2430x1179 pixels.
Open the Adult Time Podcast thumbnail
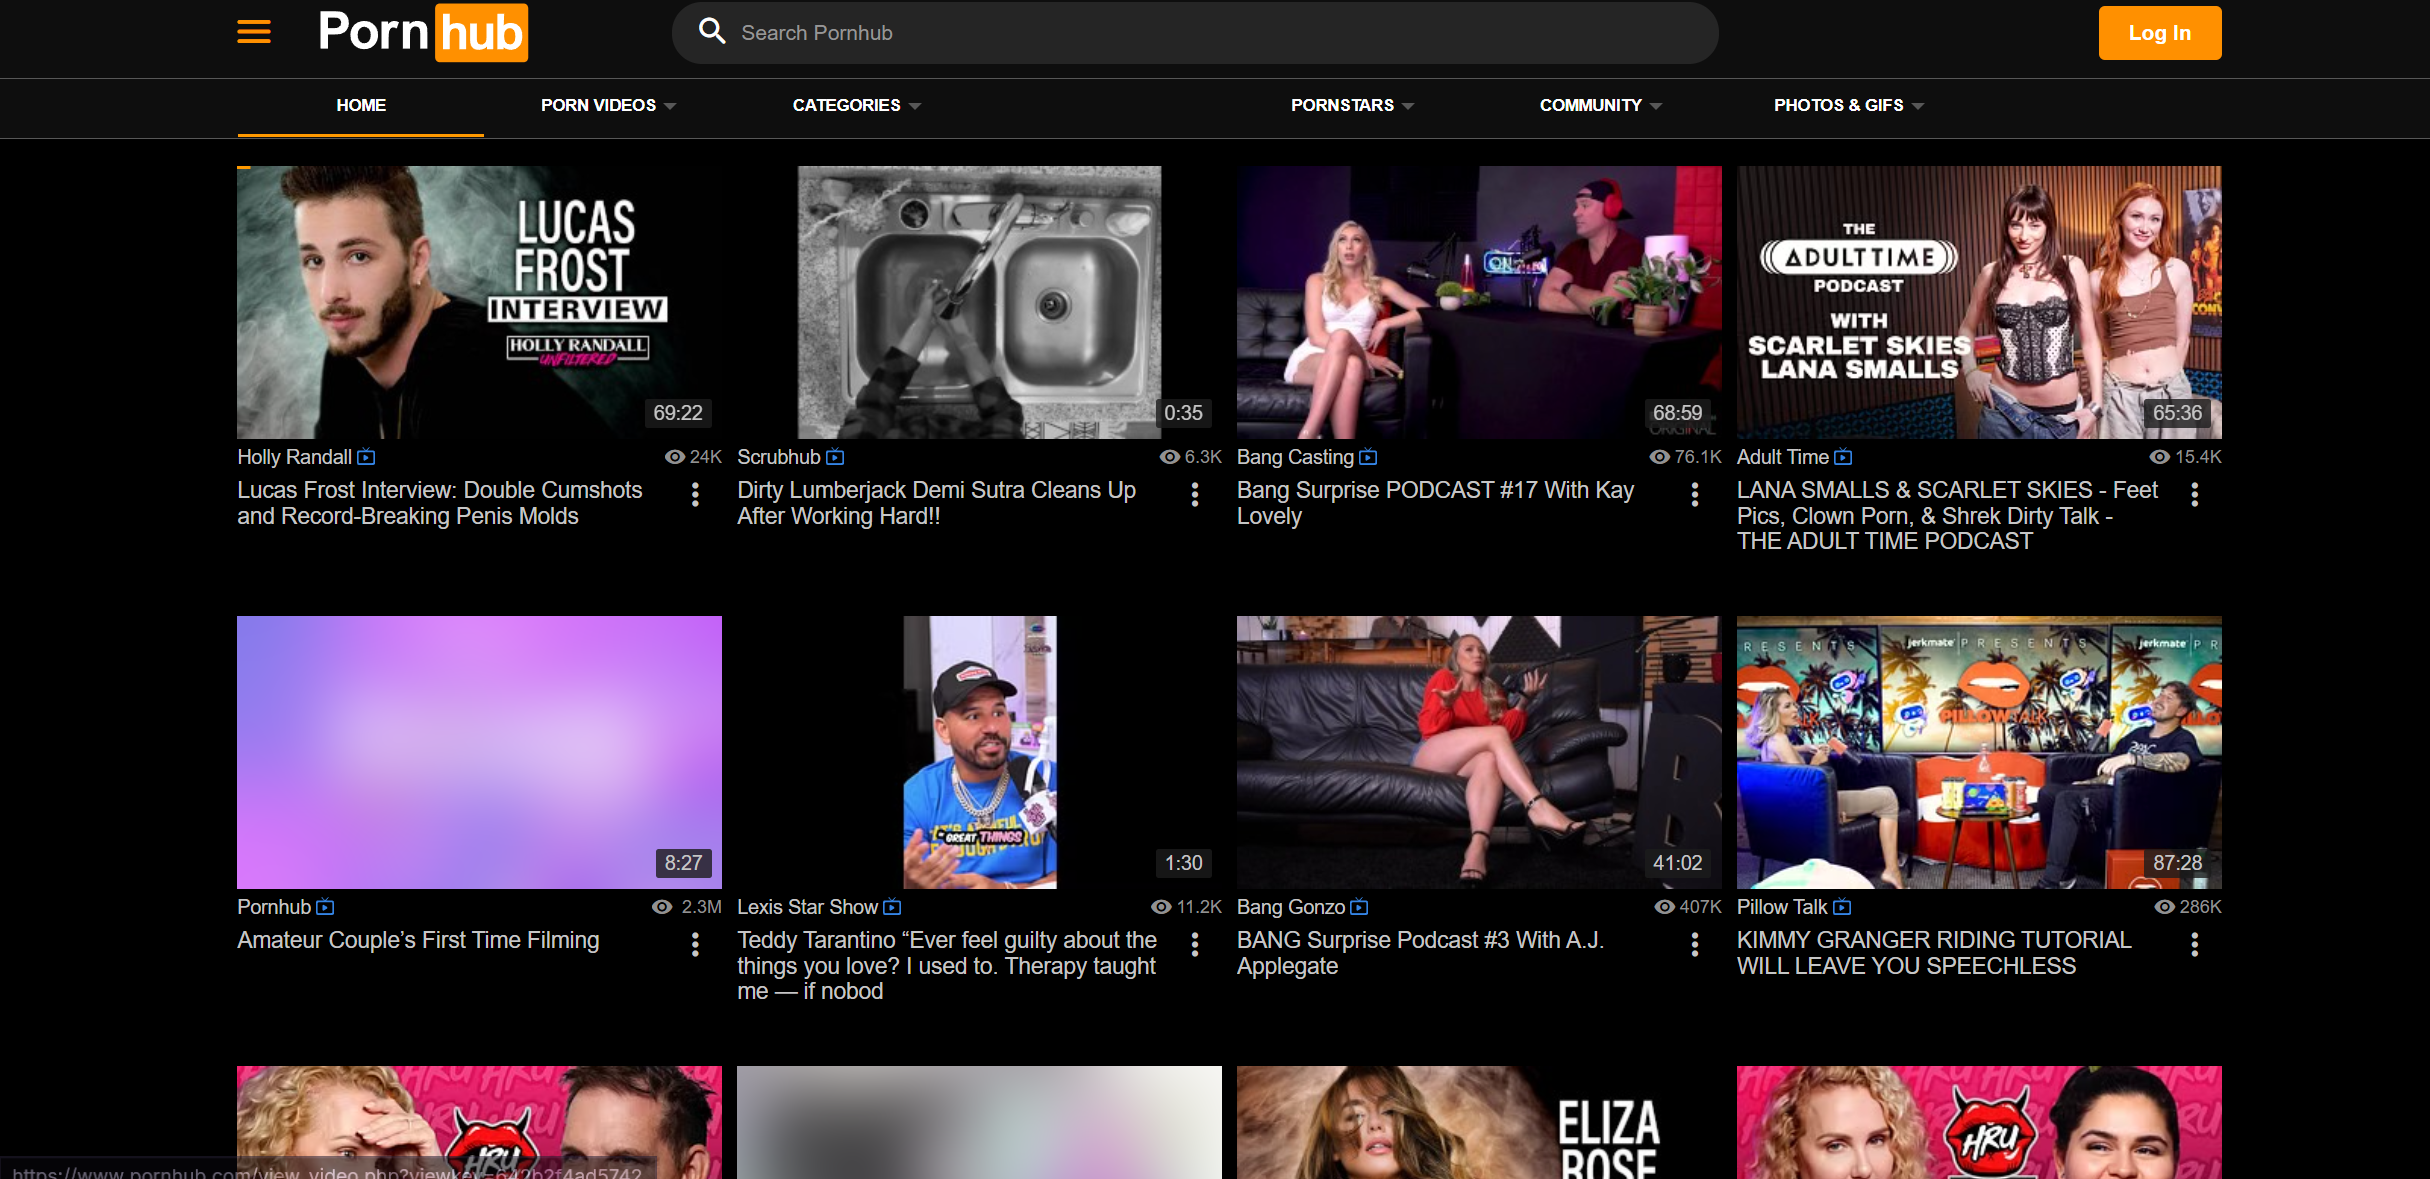click(x=1978, y=302)
